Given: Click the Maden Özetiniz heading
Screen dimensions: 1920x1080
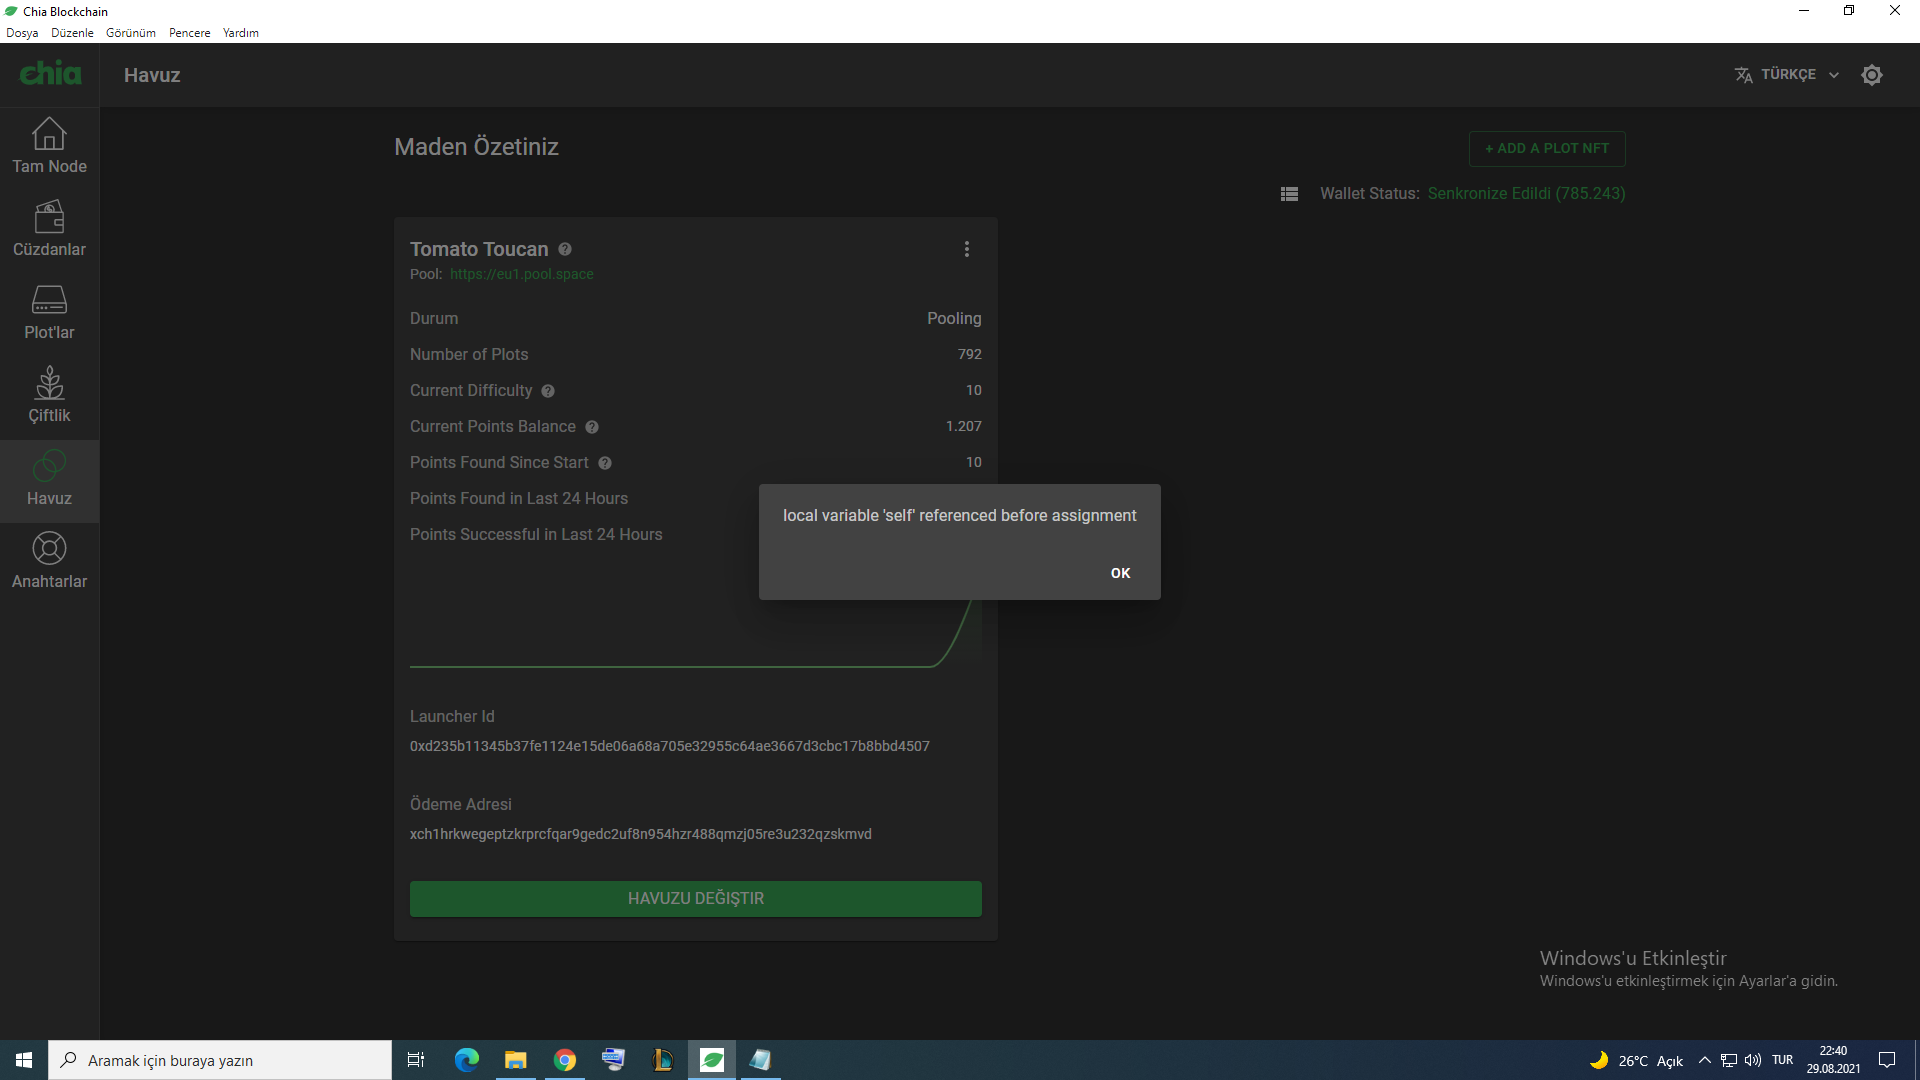Looking at the screenshot, I should (x=476, y=147).
